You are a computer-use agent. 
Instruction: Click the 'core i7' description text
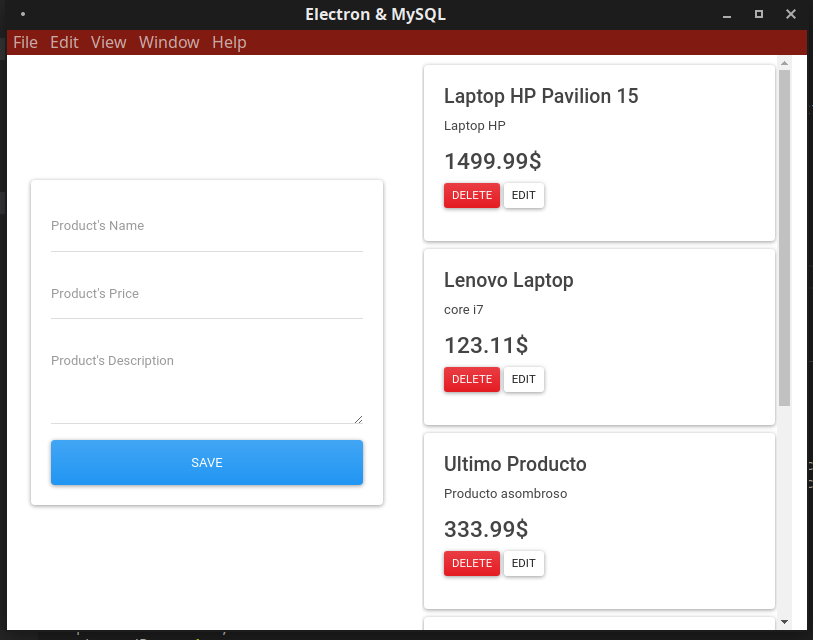click(x=464, y=310)
